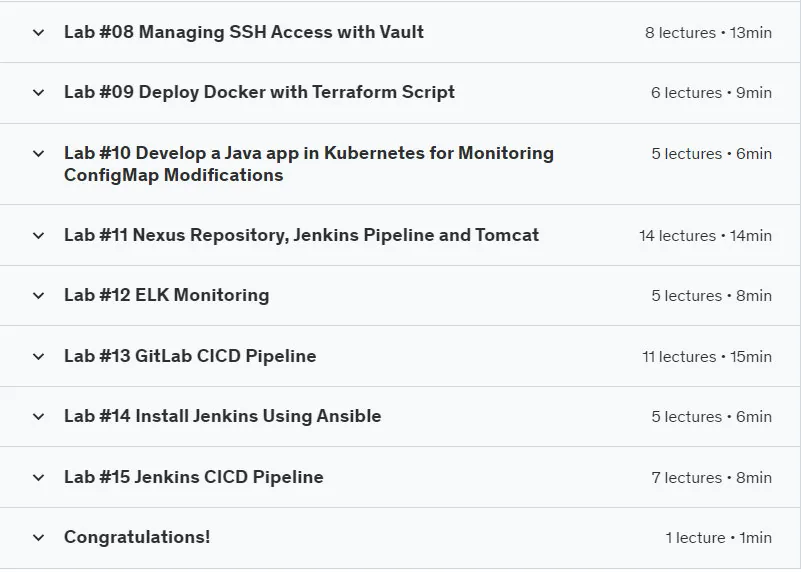Open Lab #10 Java app ConfigMap Modifications title
The width and height of the screenshot is (801, 572).
point(309,164)
